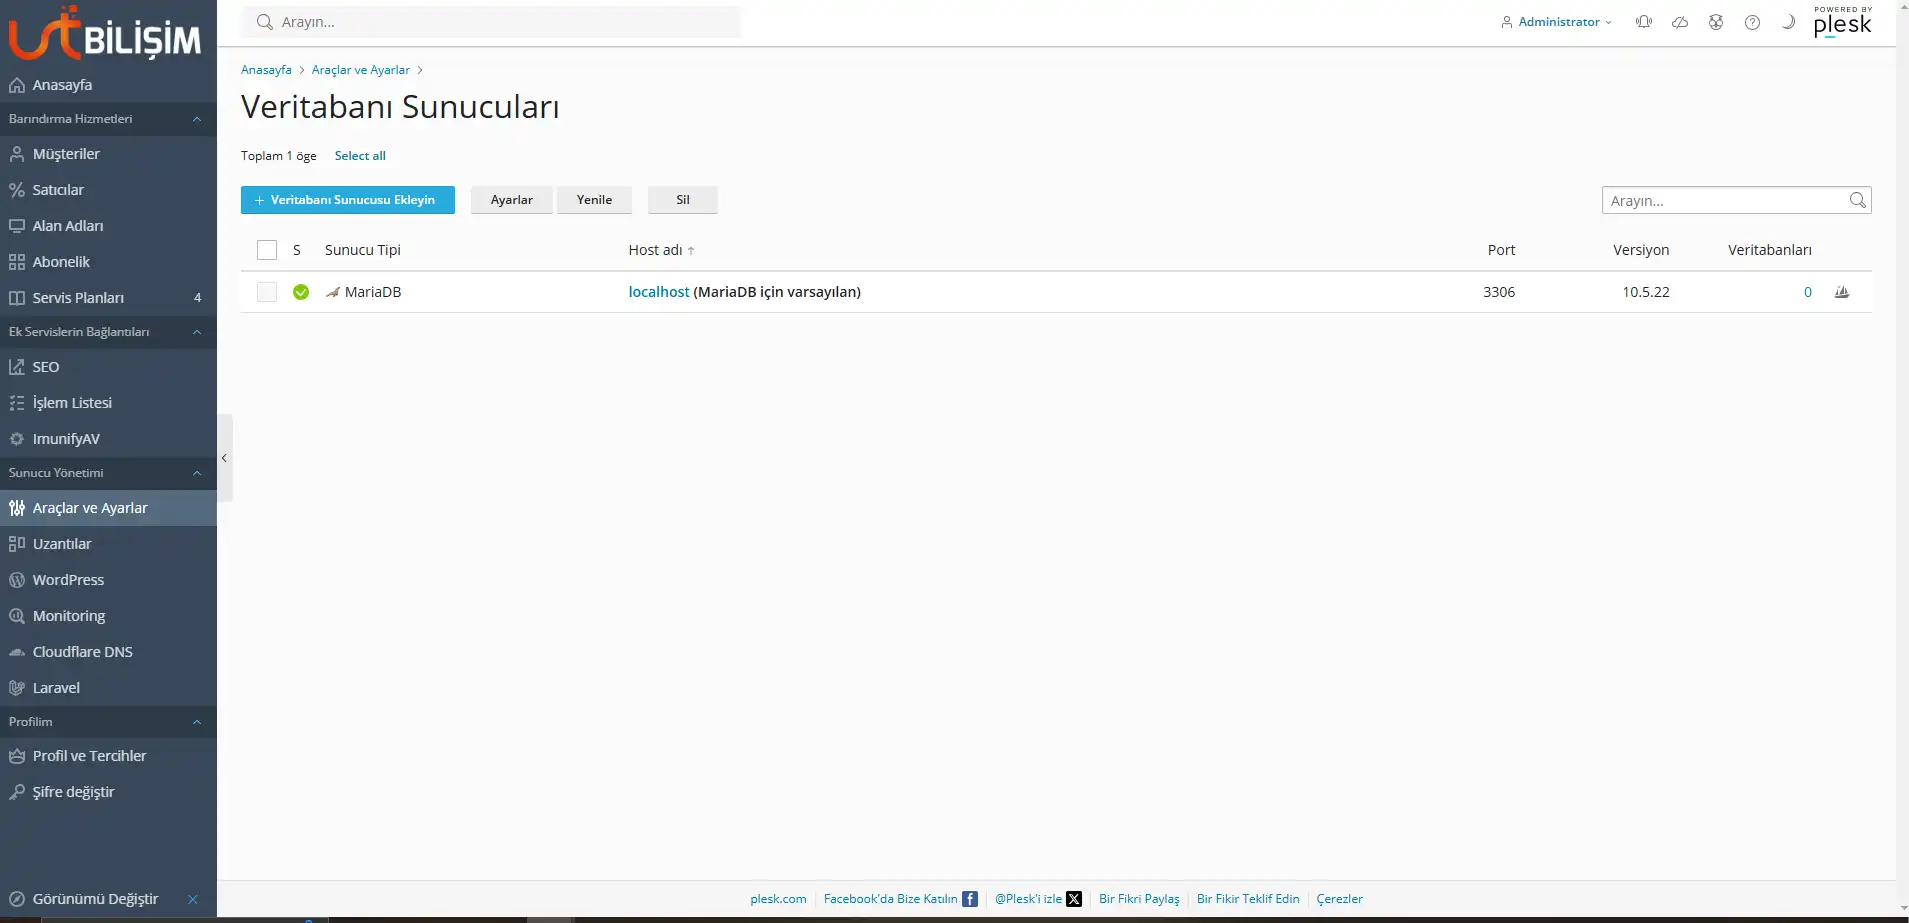Open the cloud services icon in the header
The image size is (1909, 923).
[x=1680, y=21]
